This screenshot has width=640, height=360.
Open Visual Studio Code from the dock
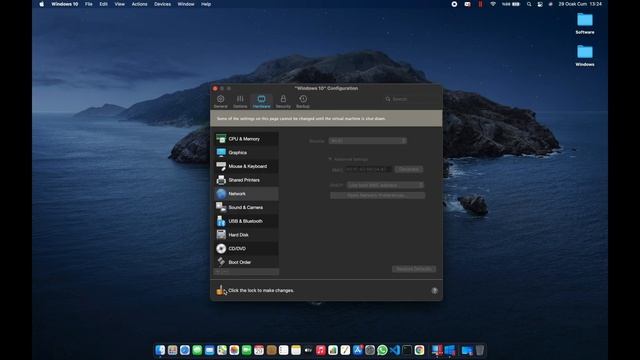395,350
